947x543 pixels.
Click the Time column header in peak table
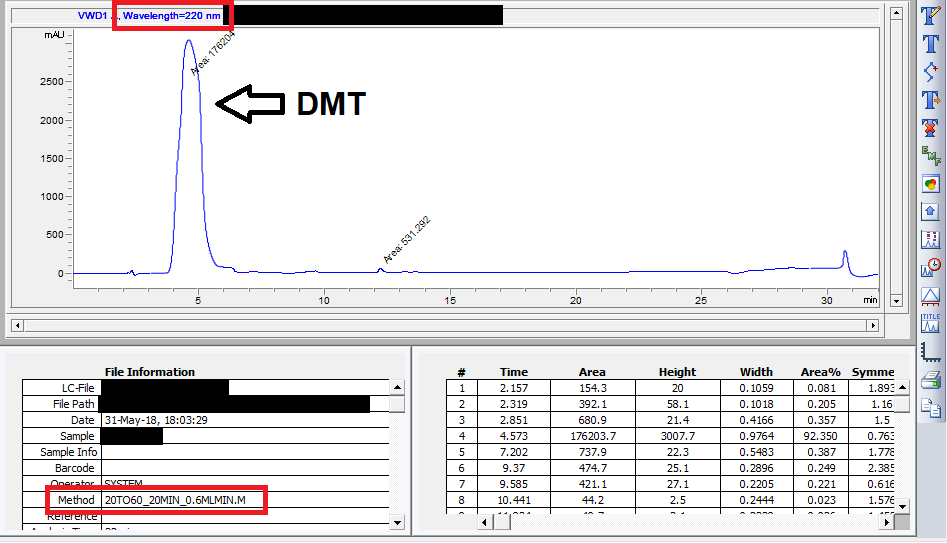click(514, 372)
